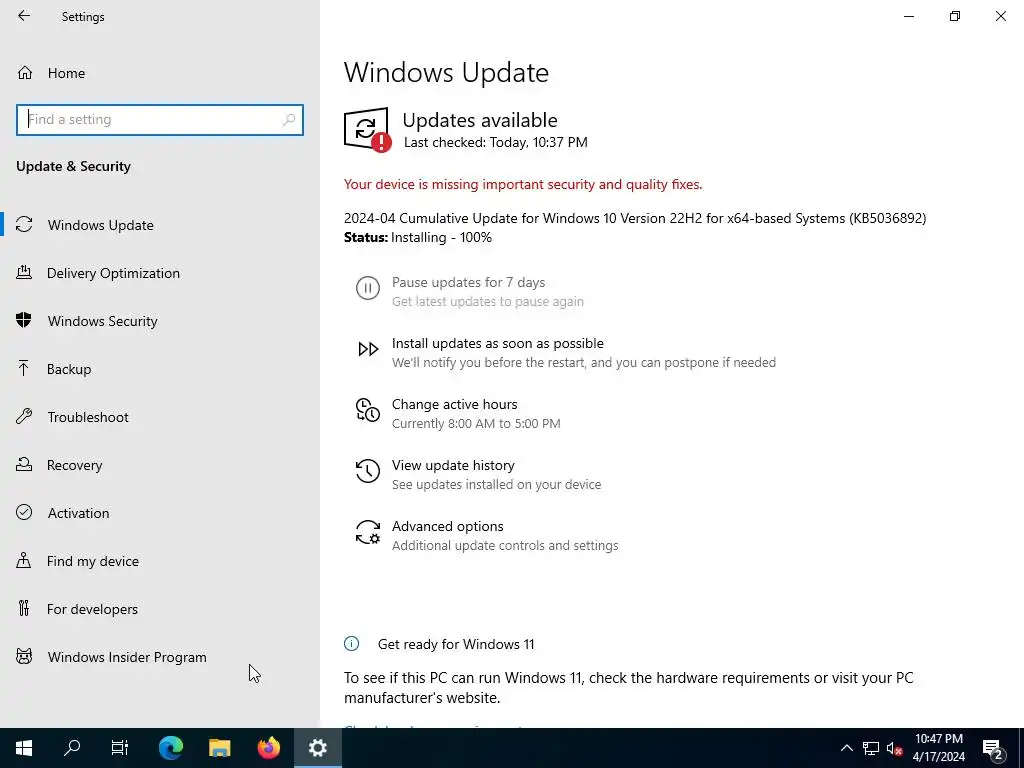The image size is (1024, 768).
Task: Open the Activation settings page
Action: (x=160, y=513)
